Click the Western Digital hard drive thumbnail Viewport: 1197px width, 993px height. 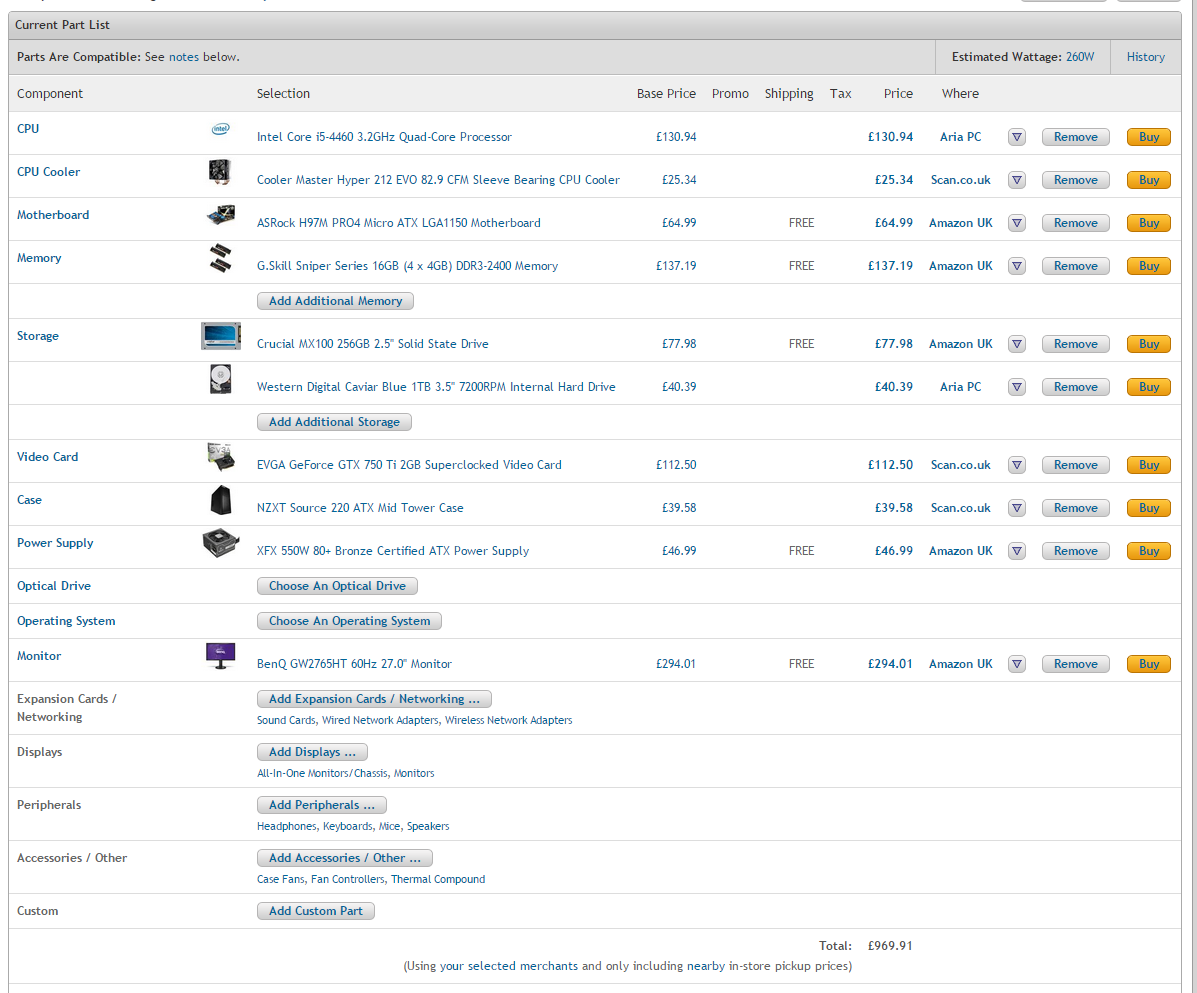(221, 379)
